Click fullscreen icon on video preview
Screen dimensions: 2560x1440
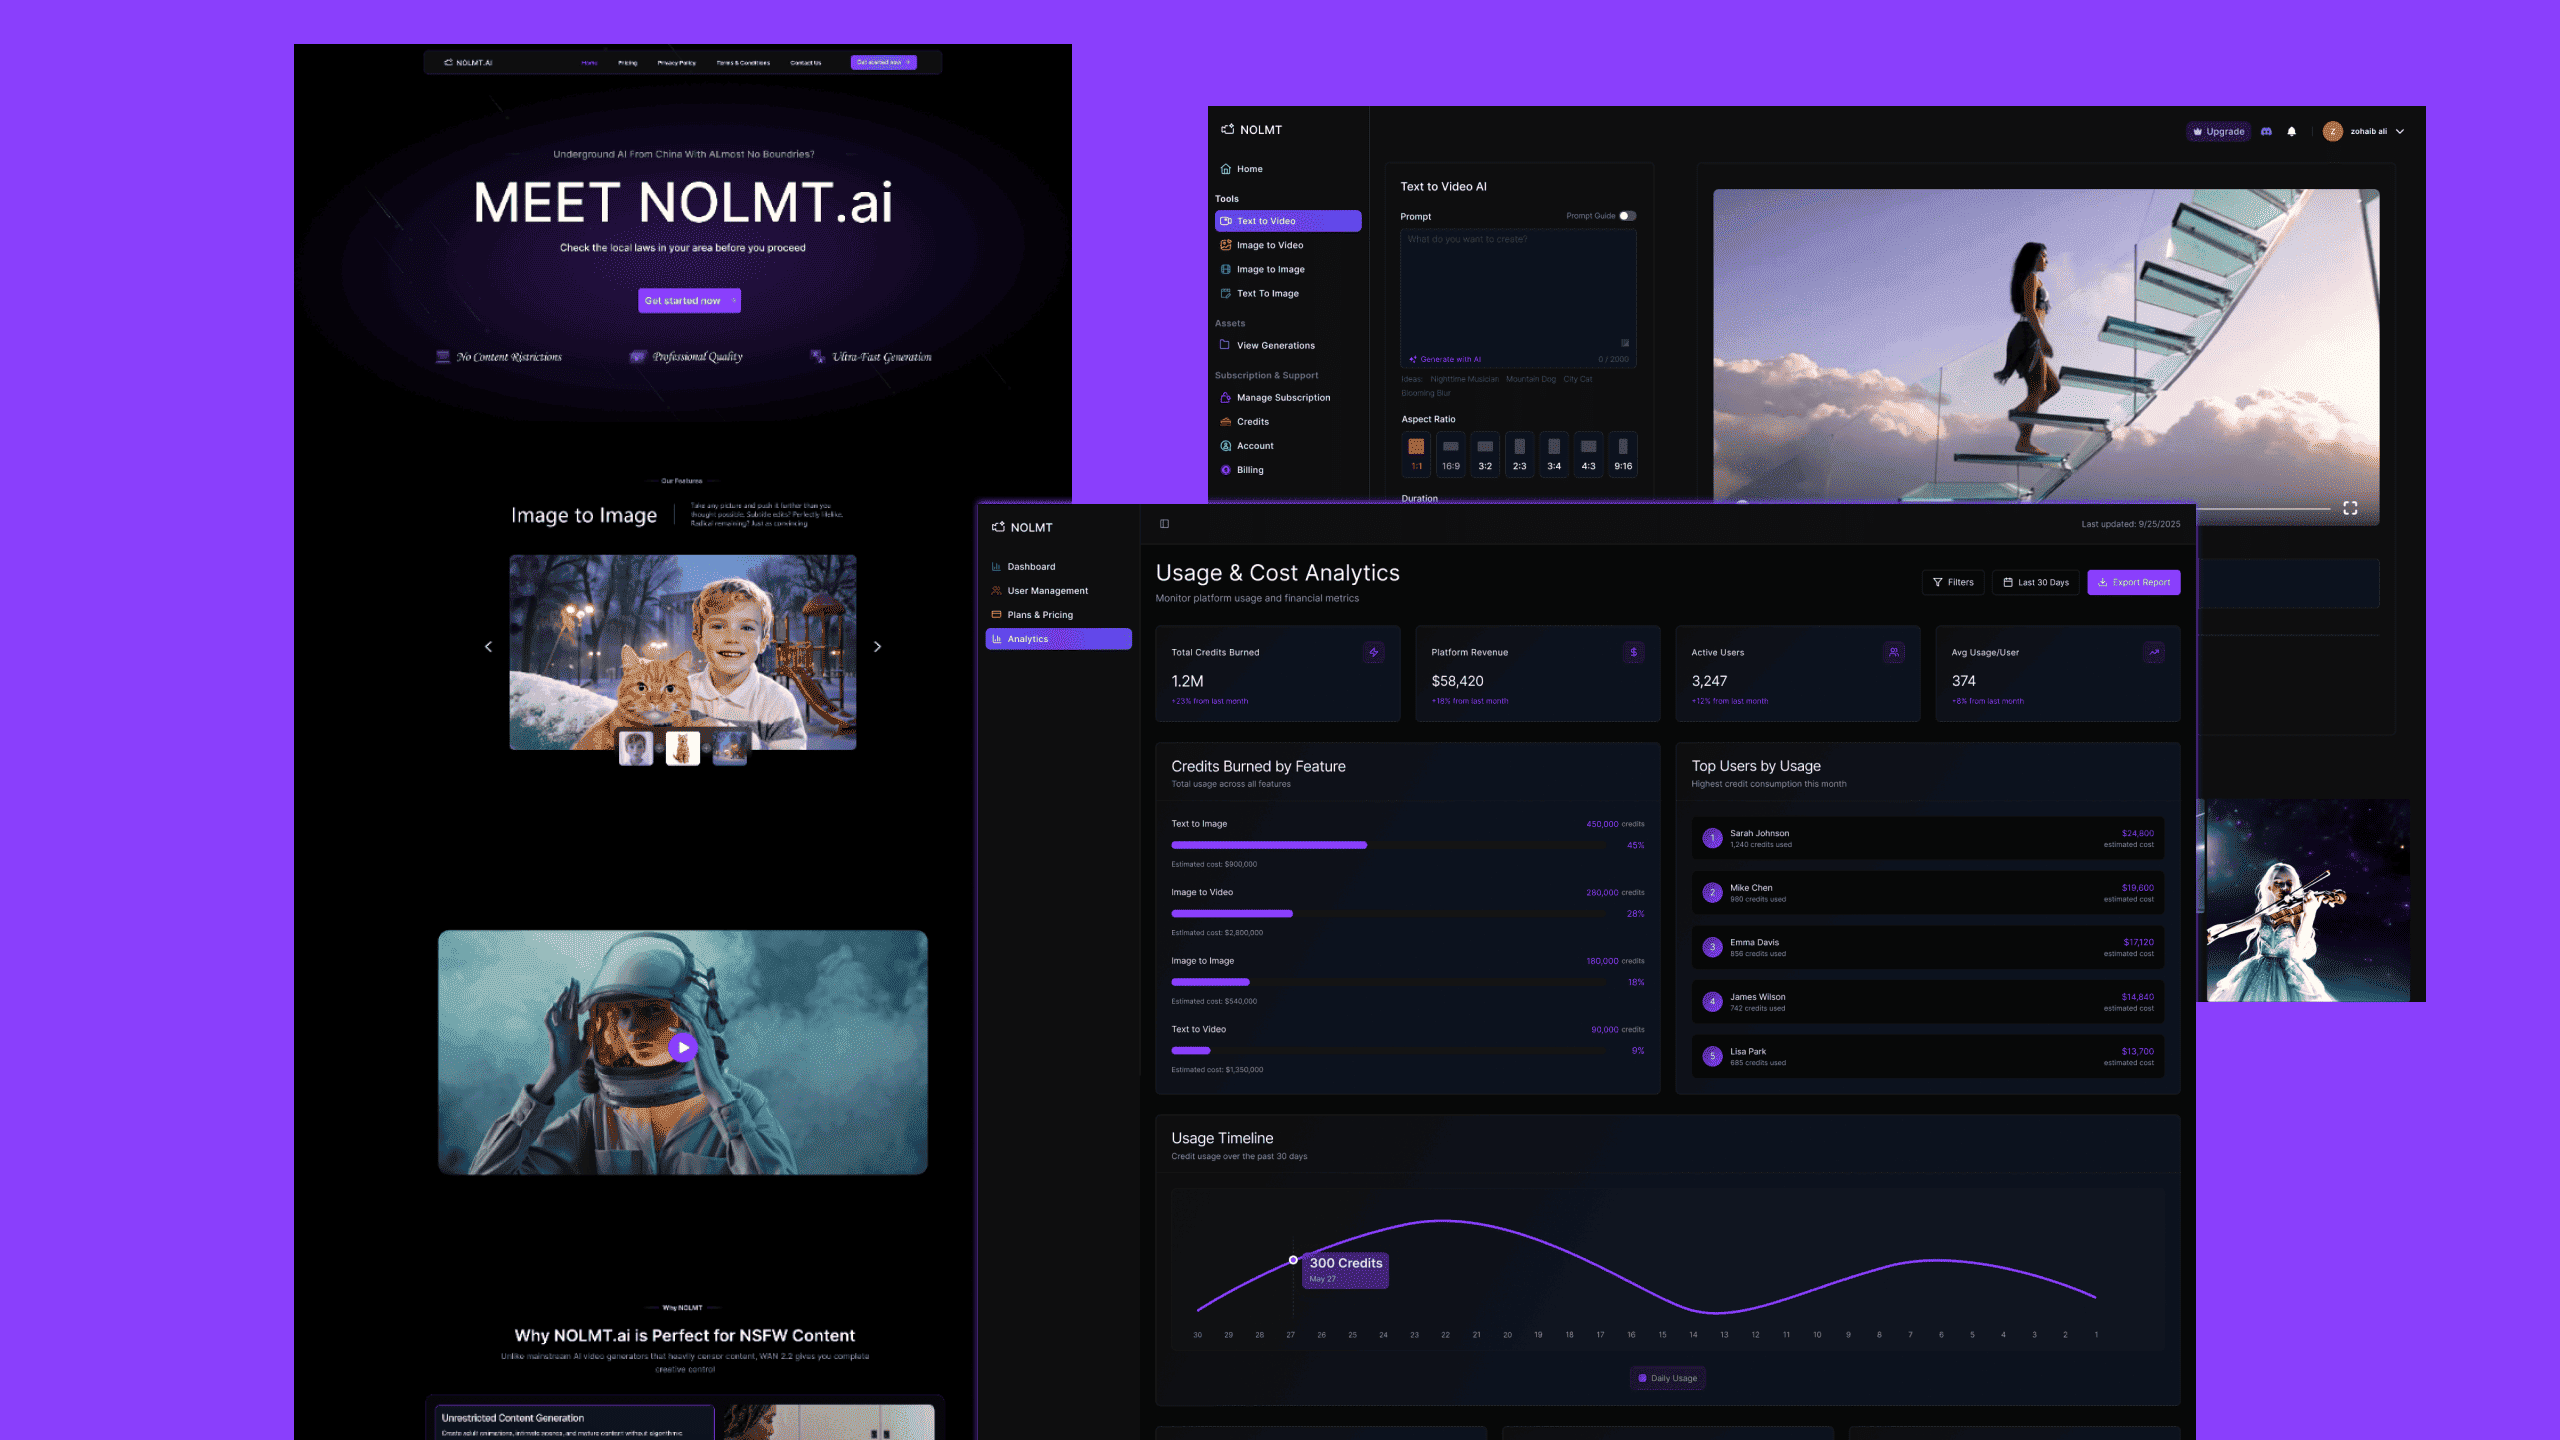click(2350, 508)
